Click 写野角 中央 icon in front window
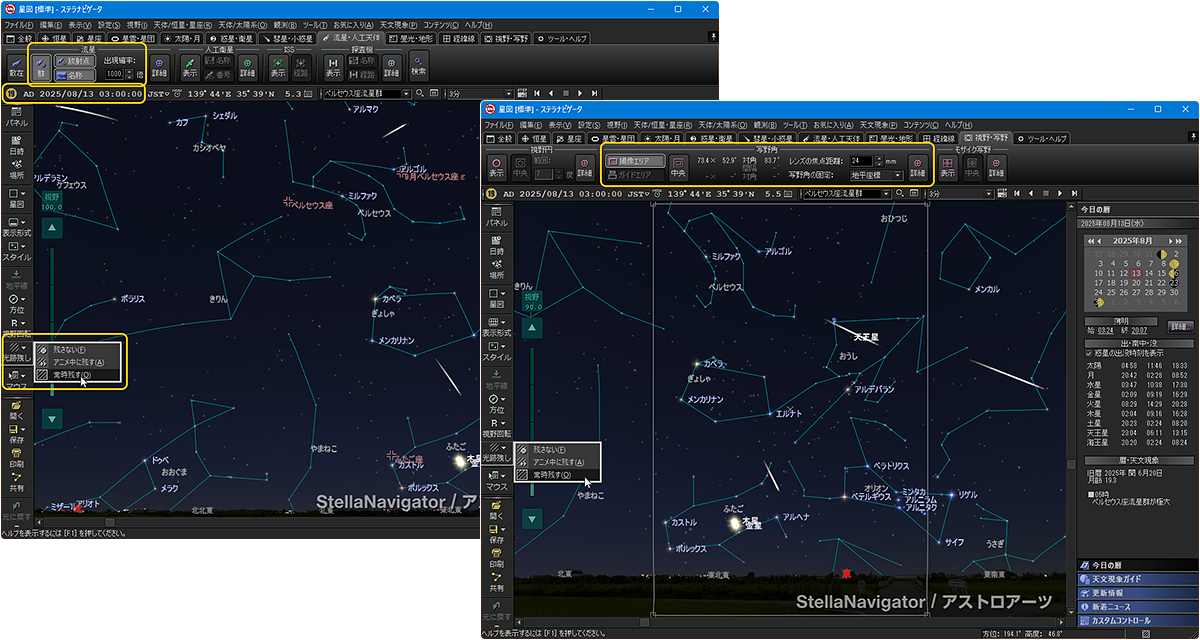The height and width of the screenshot is (640, 1200). pos(679,166)
